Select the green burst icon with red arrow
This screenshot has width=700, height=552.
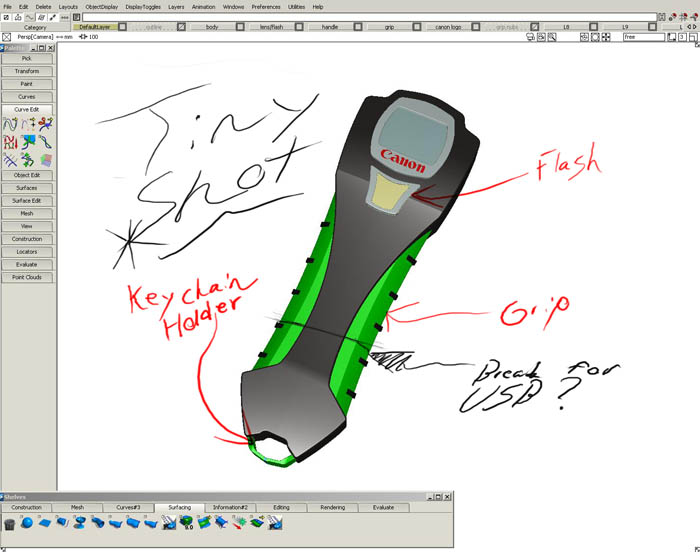pos(239,523)
